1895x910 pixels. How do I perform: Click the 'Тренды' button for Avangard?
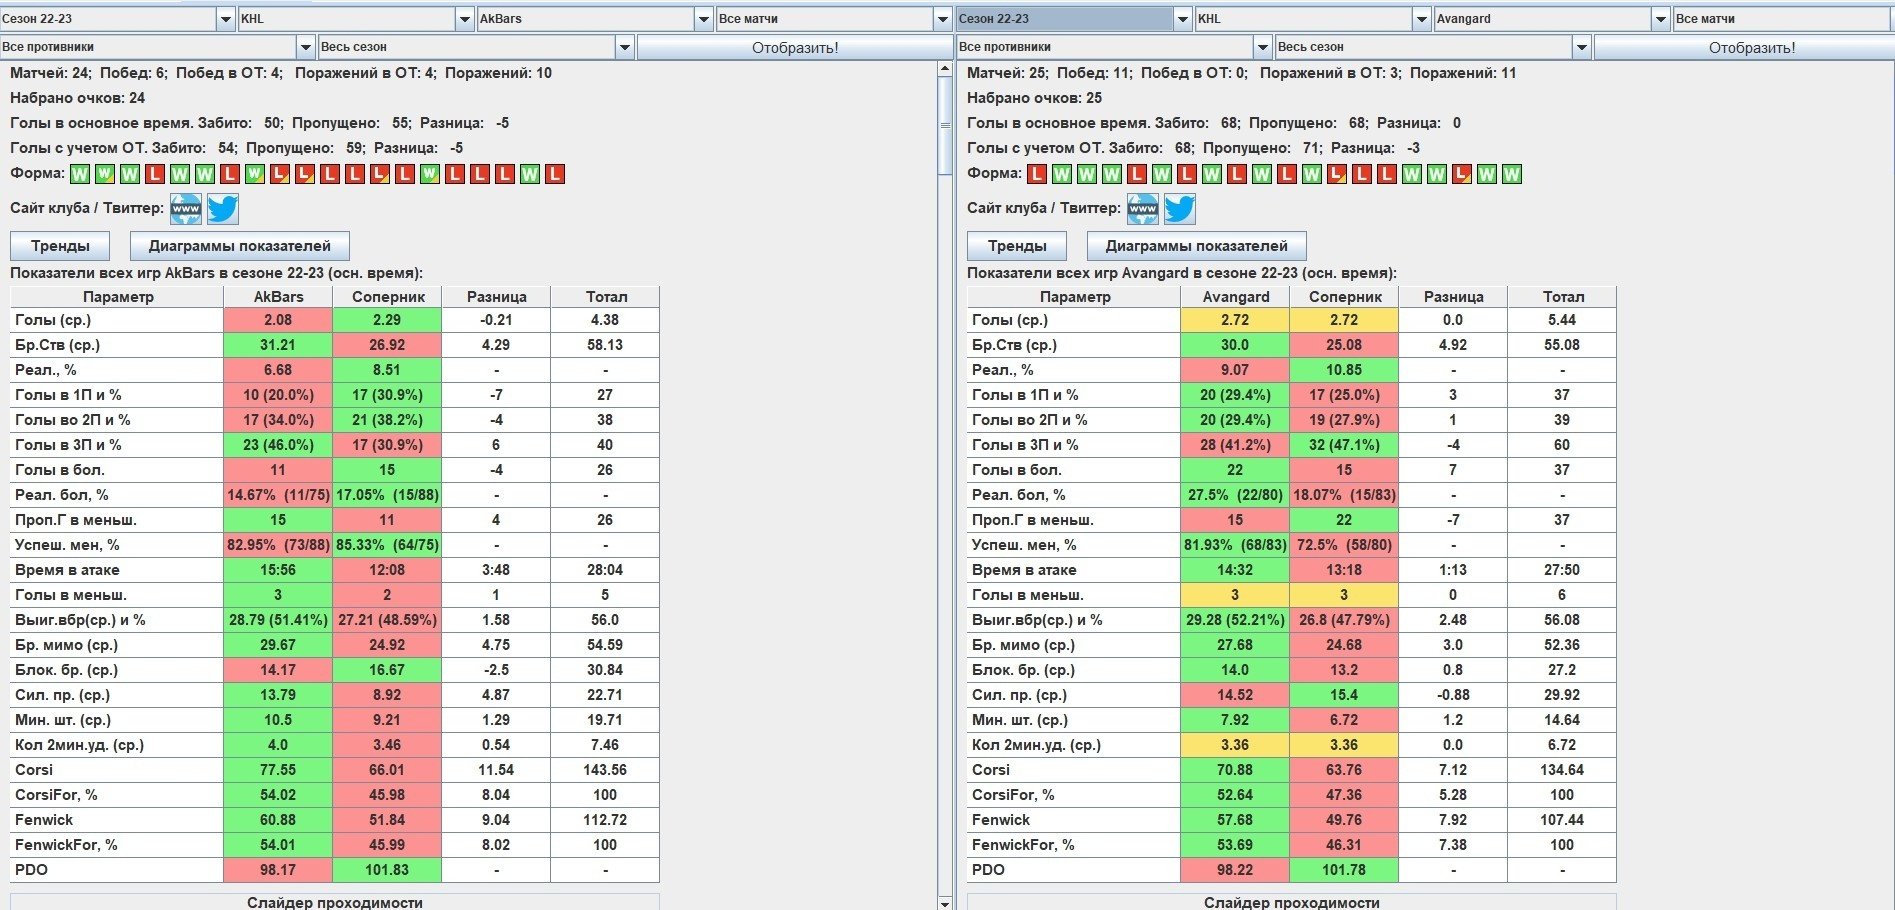[1016, 246]
